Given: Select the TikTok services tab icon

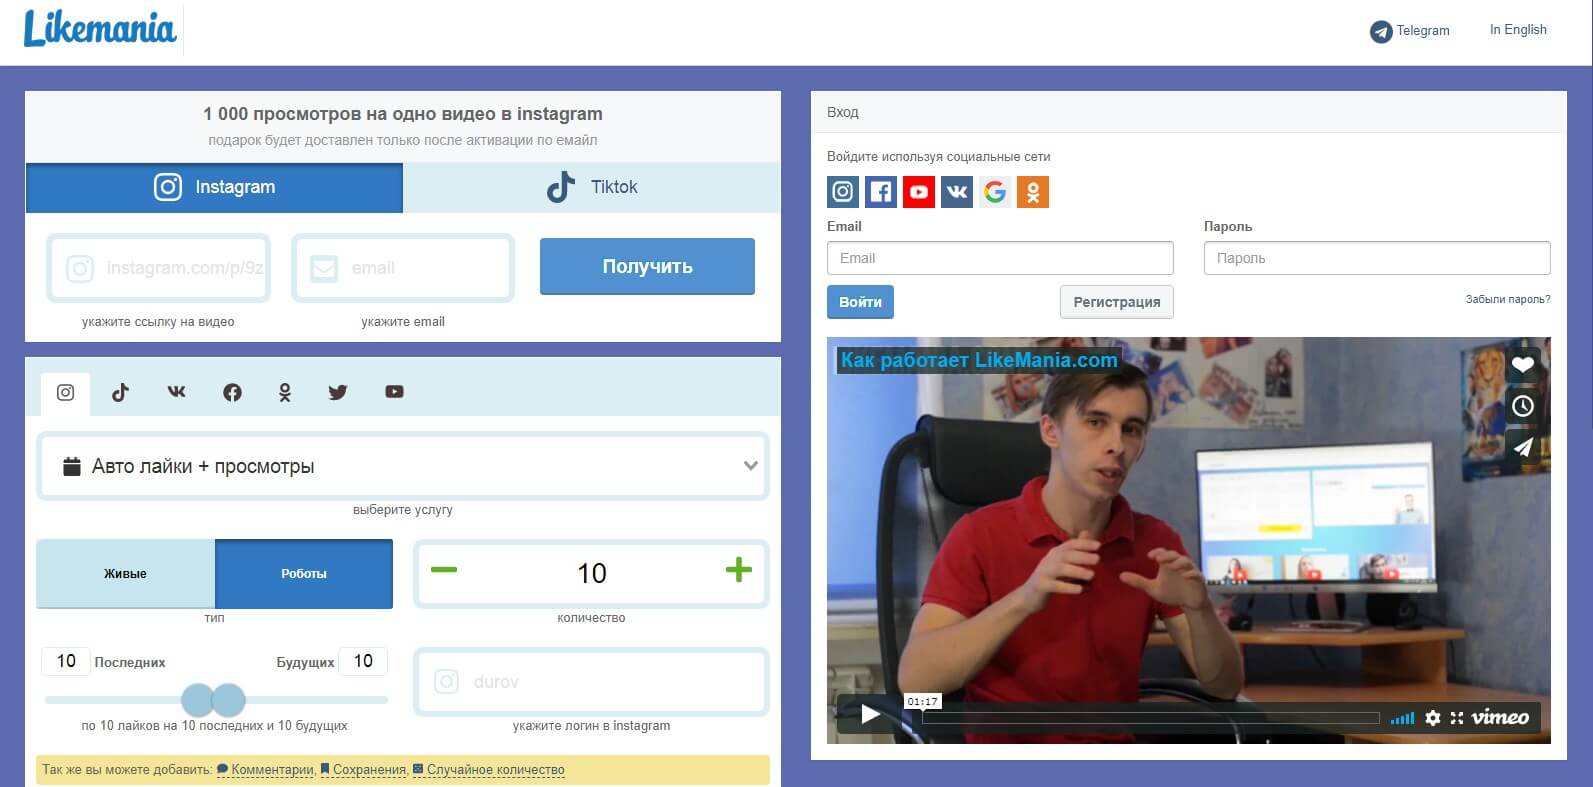Looking at the screenshot, I should [120, 393].
